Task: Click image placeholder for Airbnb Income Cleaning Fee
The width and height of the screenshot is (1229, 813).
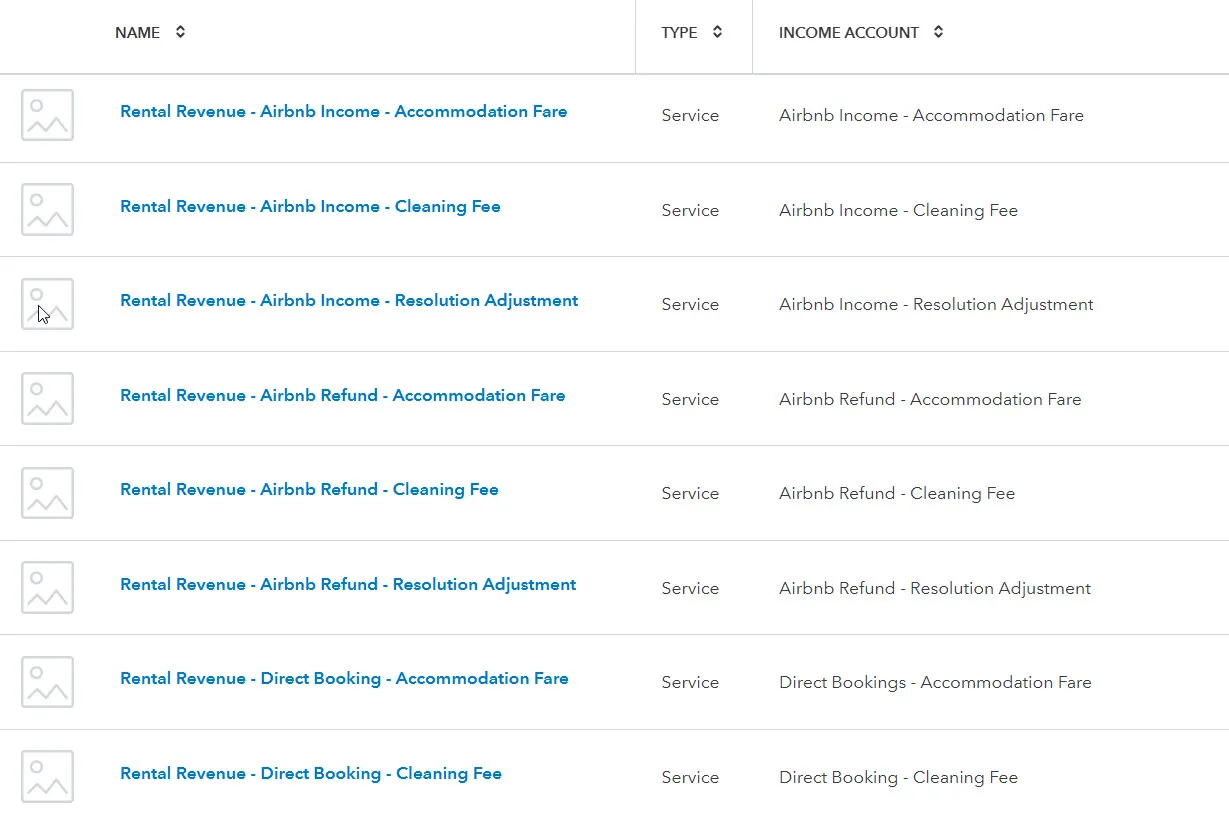Action: 47,209
